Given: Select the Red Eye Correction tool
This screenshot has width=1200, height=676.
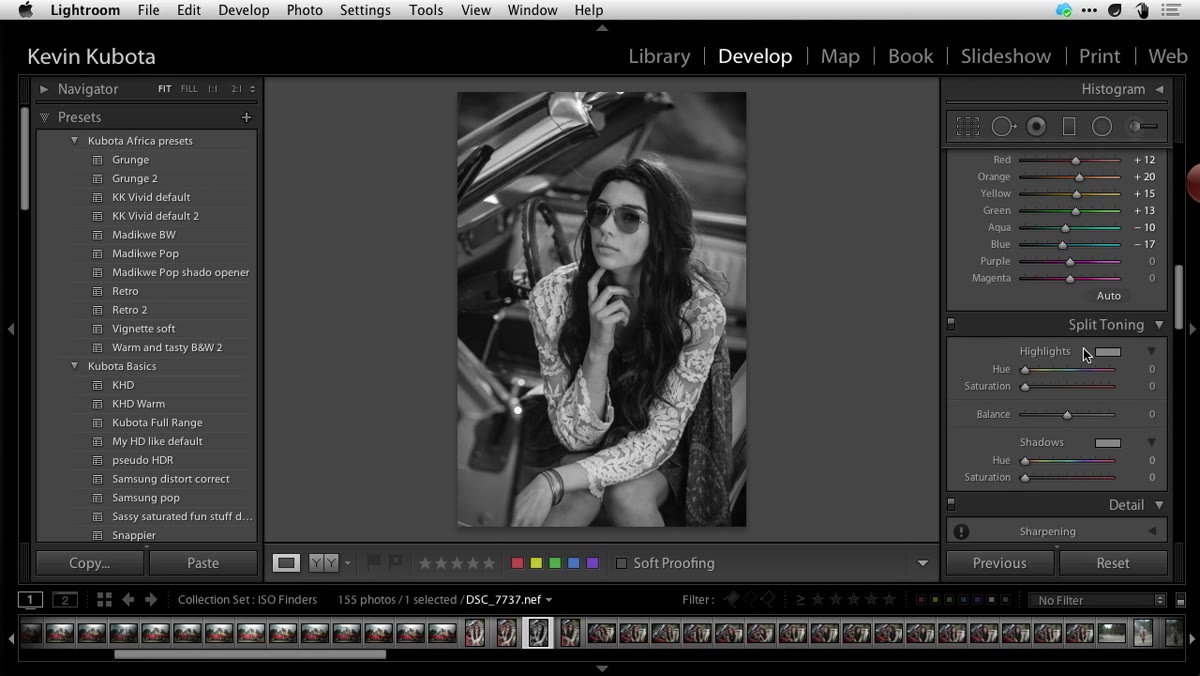Looking at the screenshot, I should coord(1037,126).
